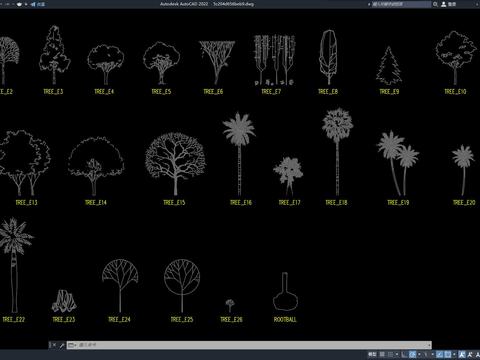Click the TREE_E10 text label
The height and width of the screenshot is (360, 480).
(455, 91)
